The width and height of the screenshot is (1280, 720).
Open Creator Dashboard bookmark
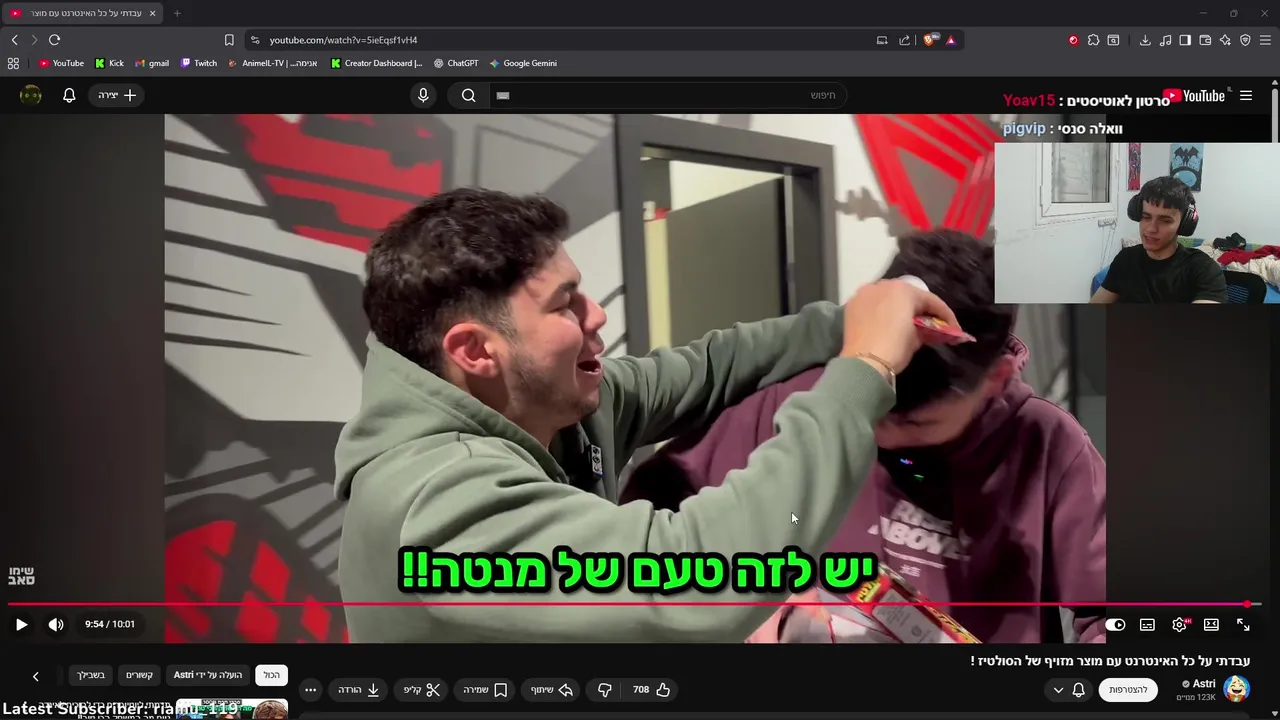pyautogui.click(x=377, y=63)
